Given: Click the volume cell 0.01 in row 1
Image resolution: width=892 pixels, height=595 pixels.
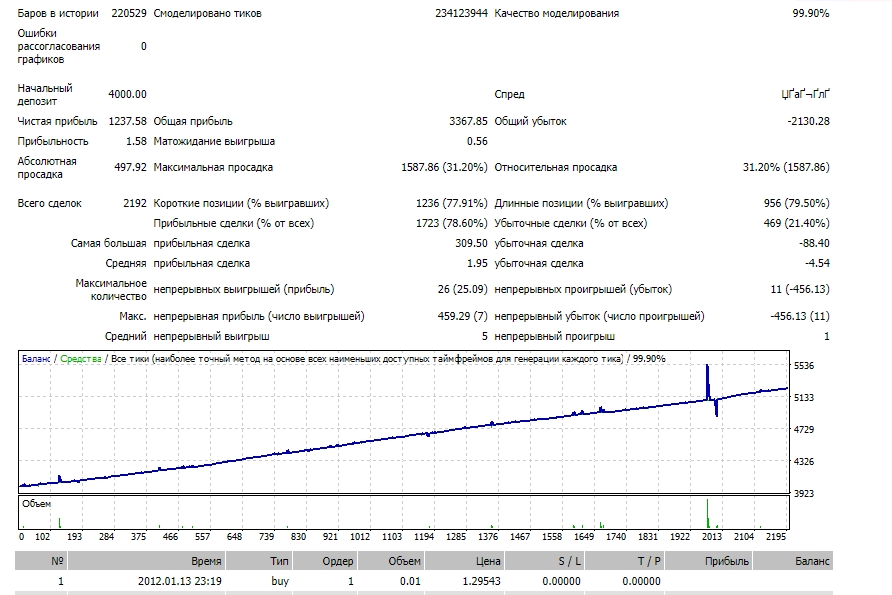Looking at the screenshot, I should coord(410,581).
